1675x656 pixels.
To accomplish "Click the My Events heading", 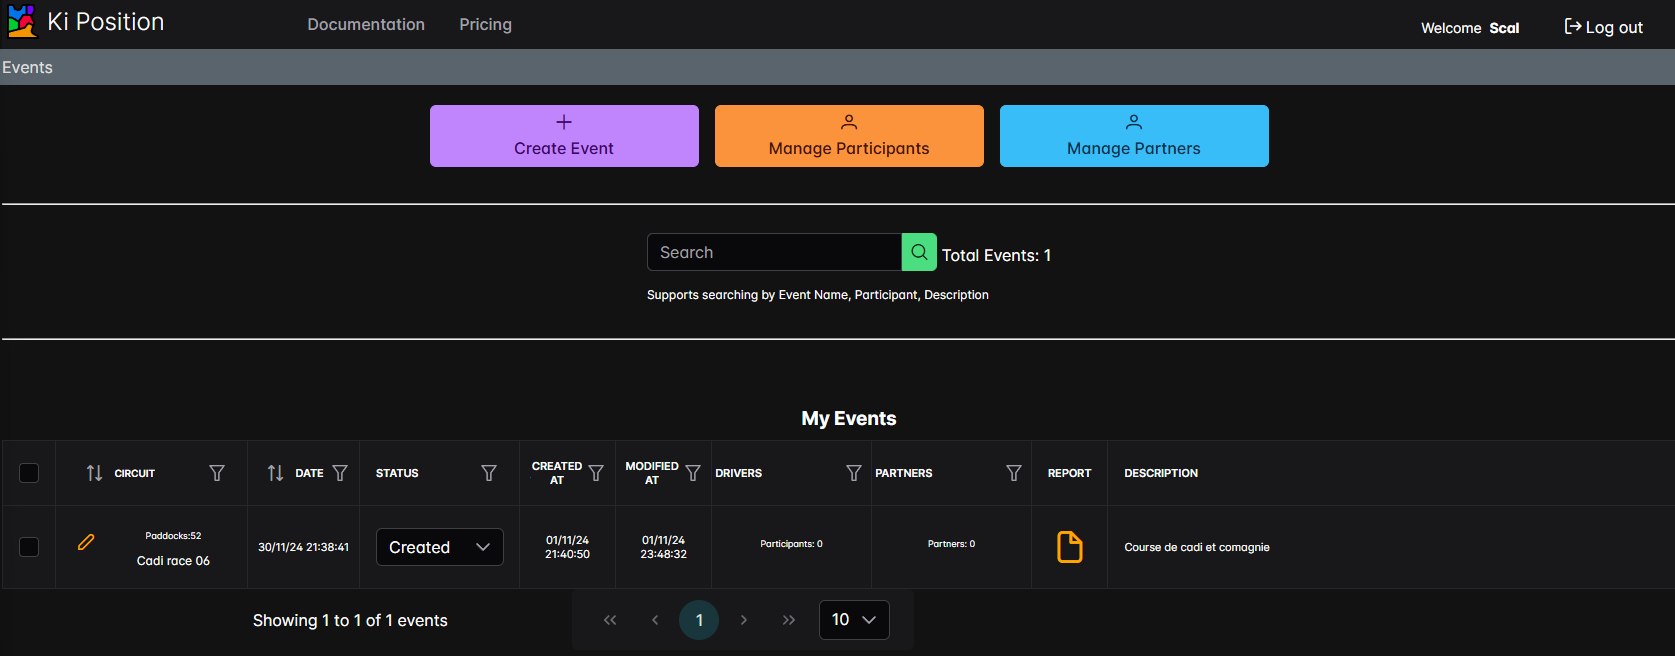I will click(849, 418).
